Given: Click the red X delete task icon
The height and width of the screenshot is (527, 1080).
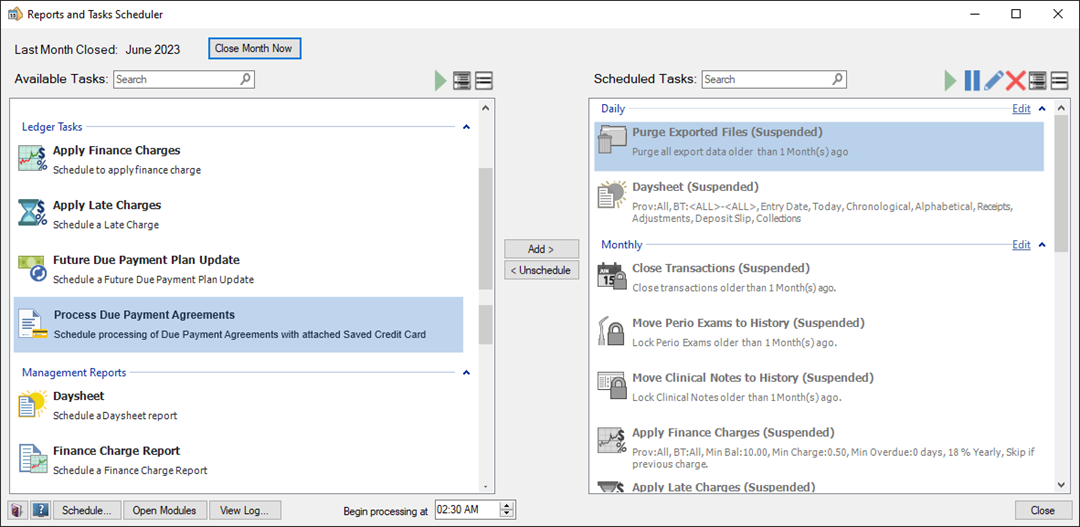Looking at the screenshot, I should click(1016, 81).
